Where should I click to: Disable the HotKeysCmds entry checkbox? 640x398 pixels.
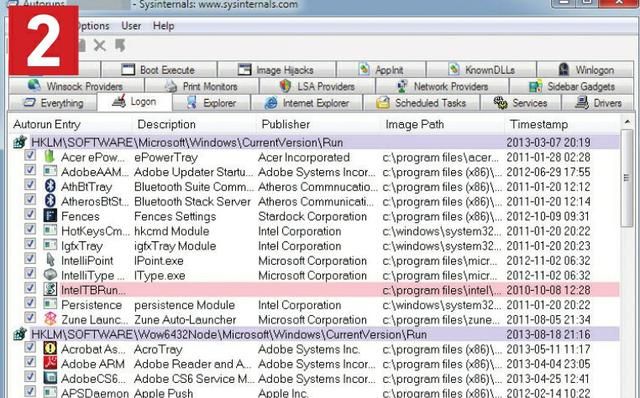[x=30, y=229]
